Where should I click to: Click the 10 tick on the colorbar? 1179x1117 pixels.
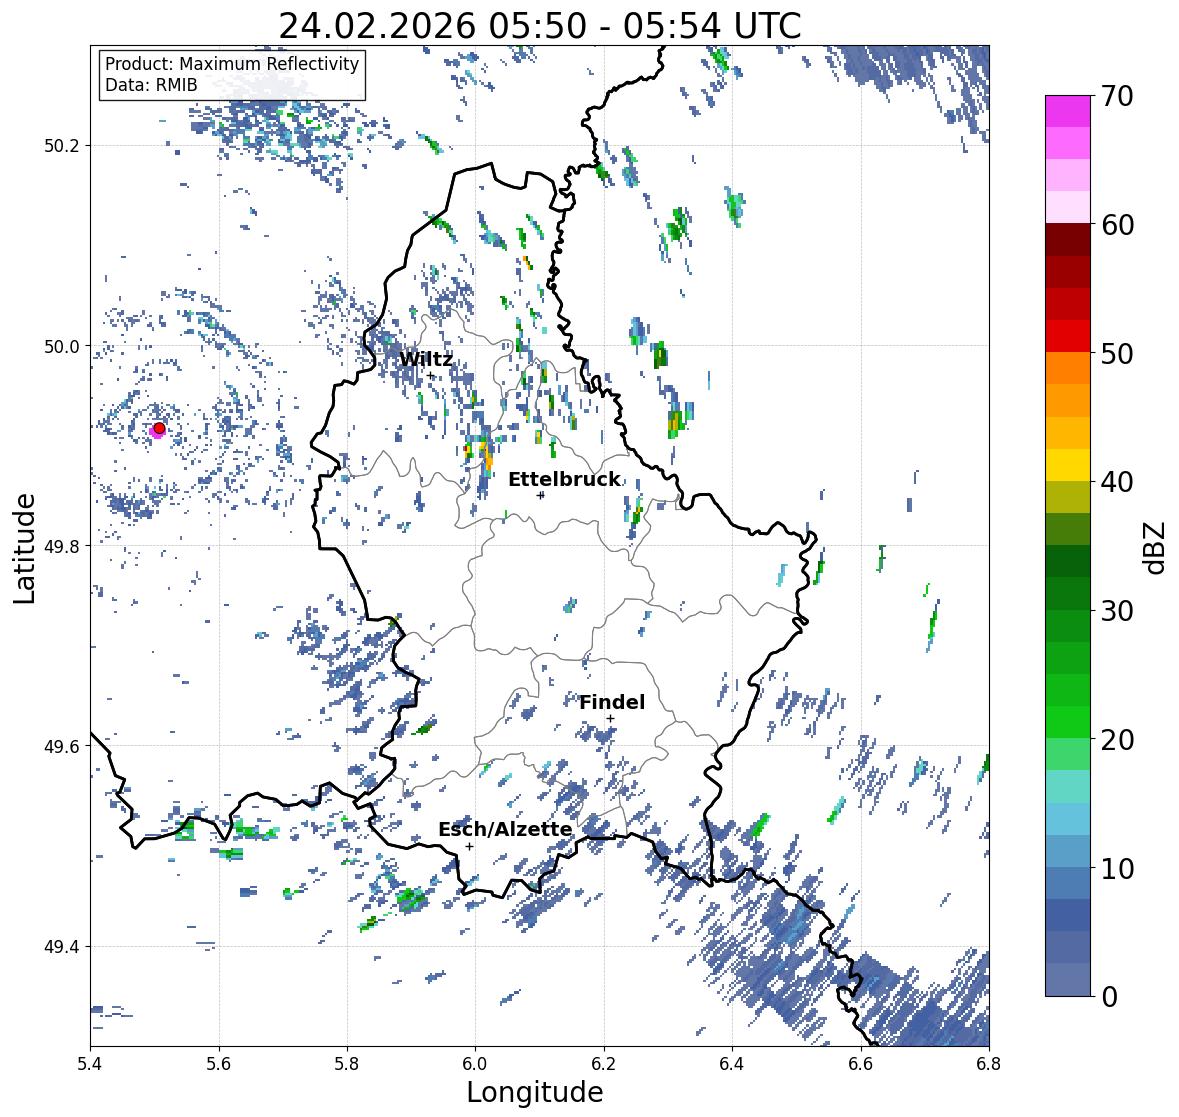coord(1117,868)
